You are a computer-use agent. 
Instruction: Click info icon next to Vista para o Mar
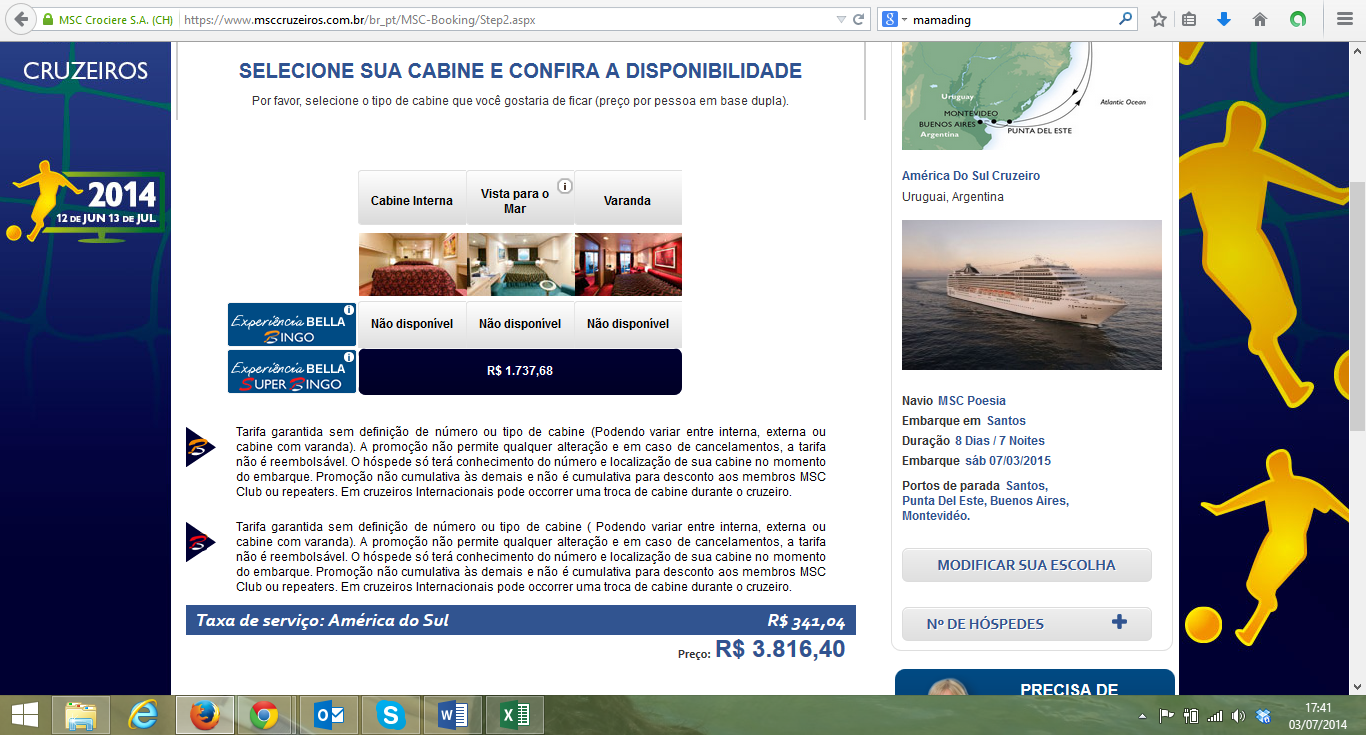(x=564, y=186)
